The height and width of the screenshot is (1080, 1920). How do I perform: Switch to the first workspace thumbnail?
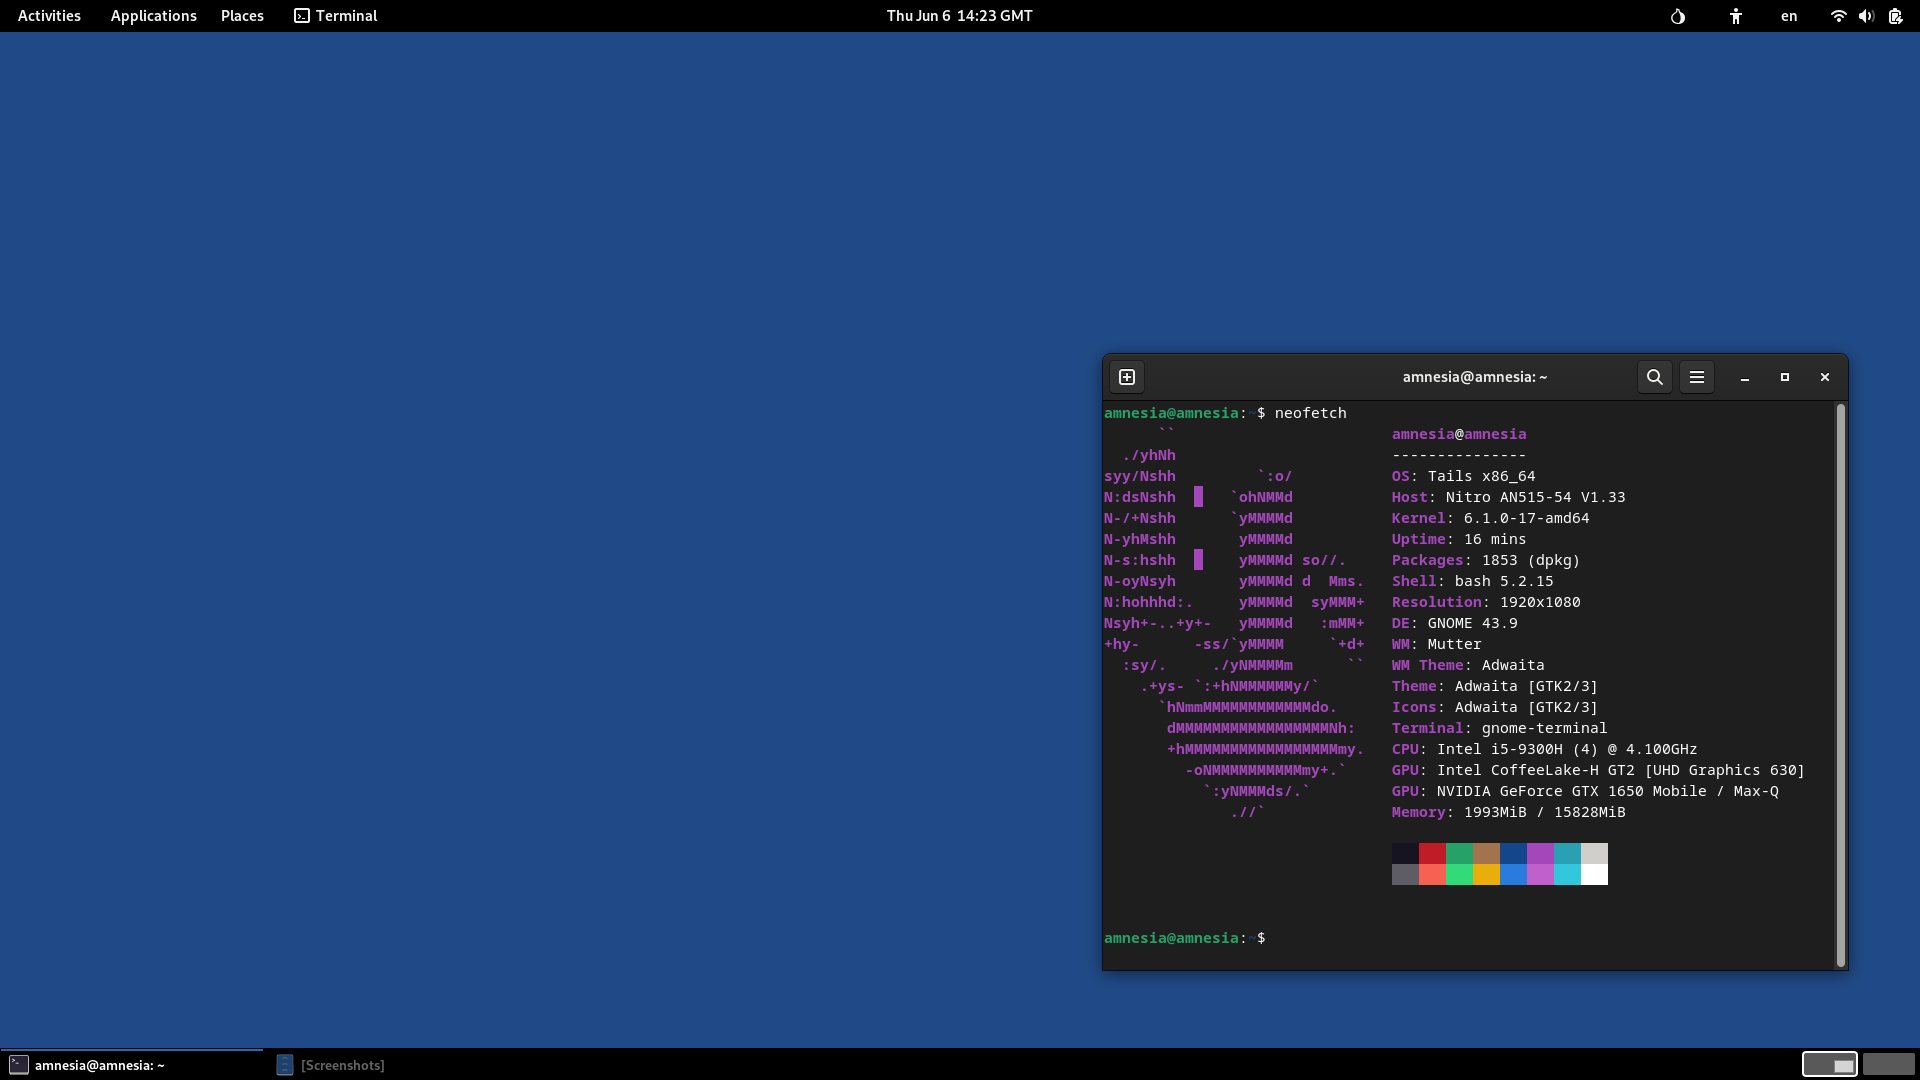[1830, 1064]
